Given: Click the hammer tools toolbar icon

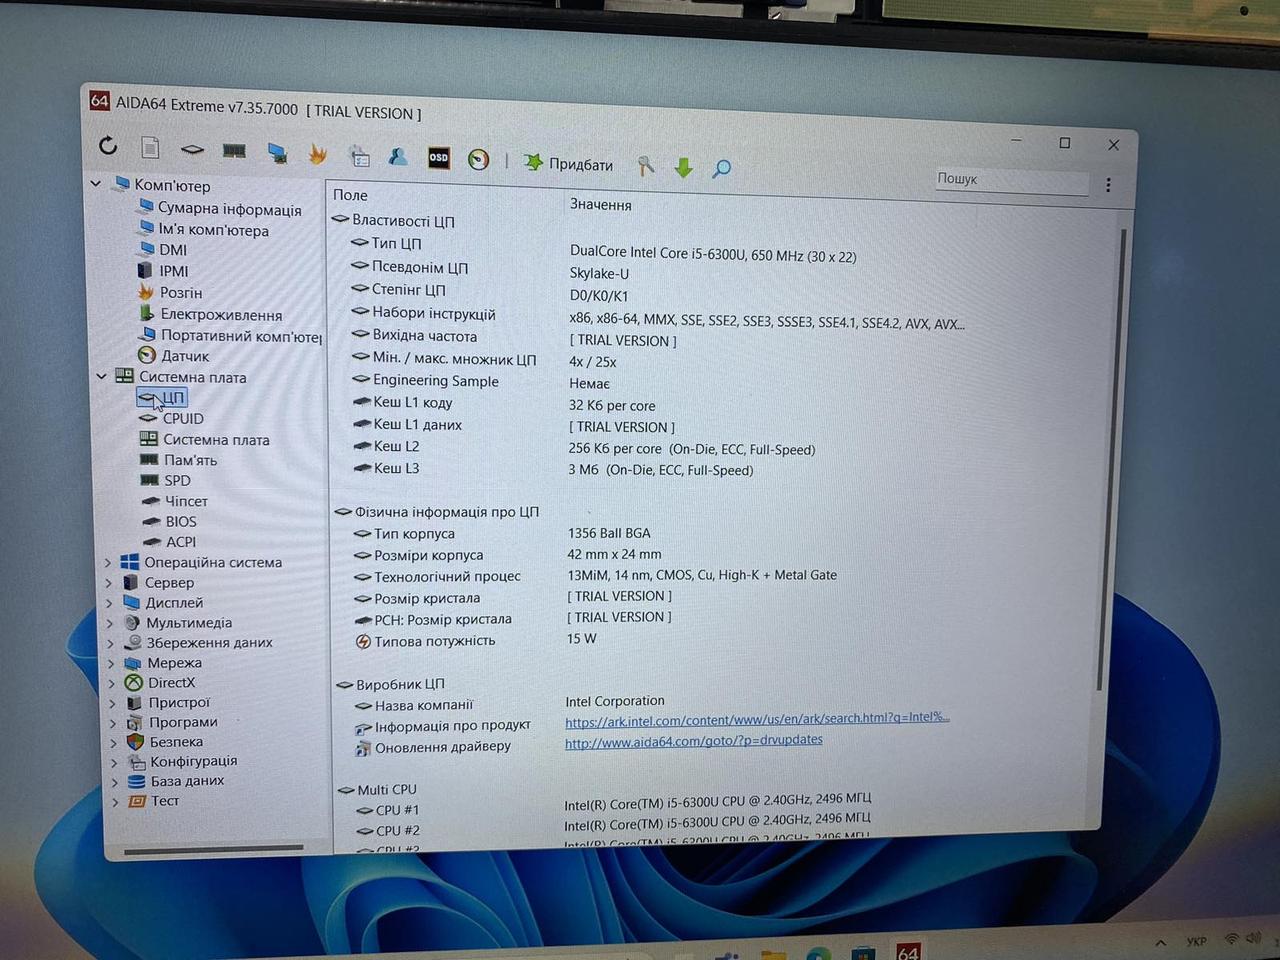Looking at the screenshot, I should [646, 166].
